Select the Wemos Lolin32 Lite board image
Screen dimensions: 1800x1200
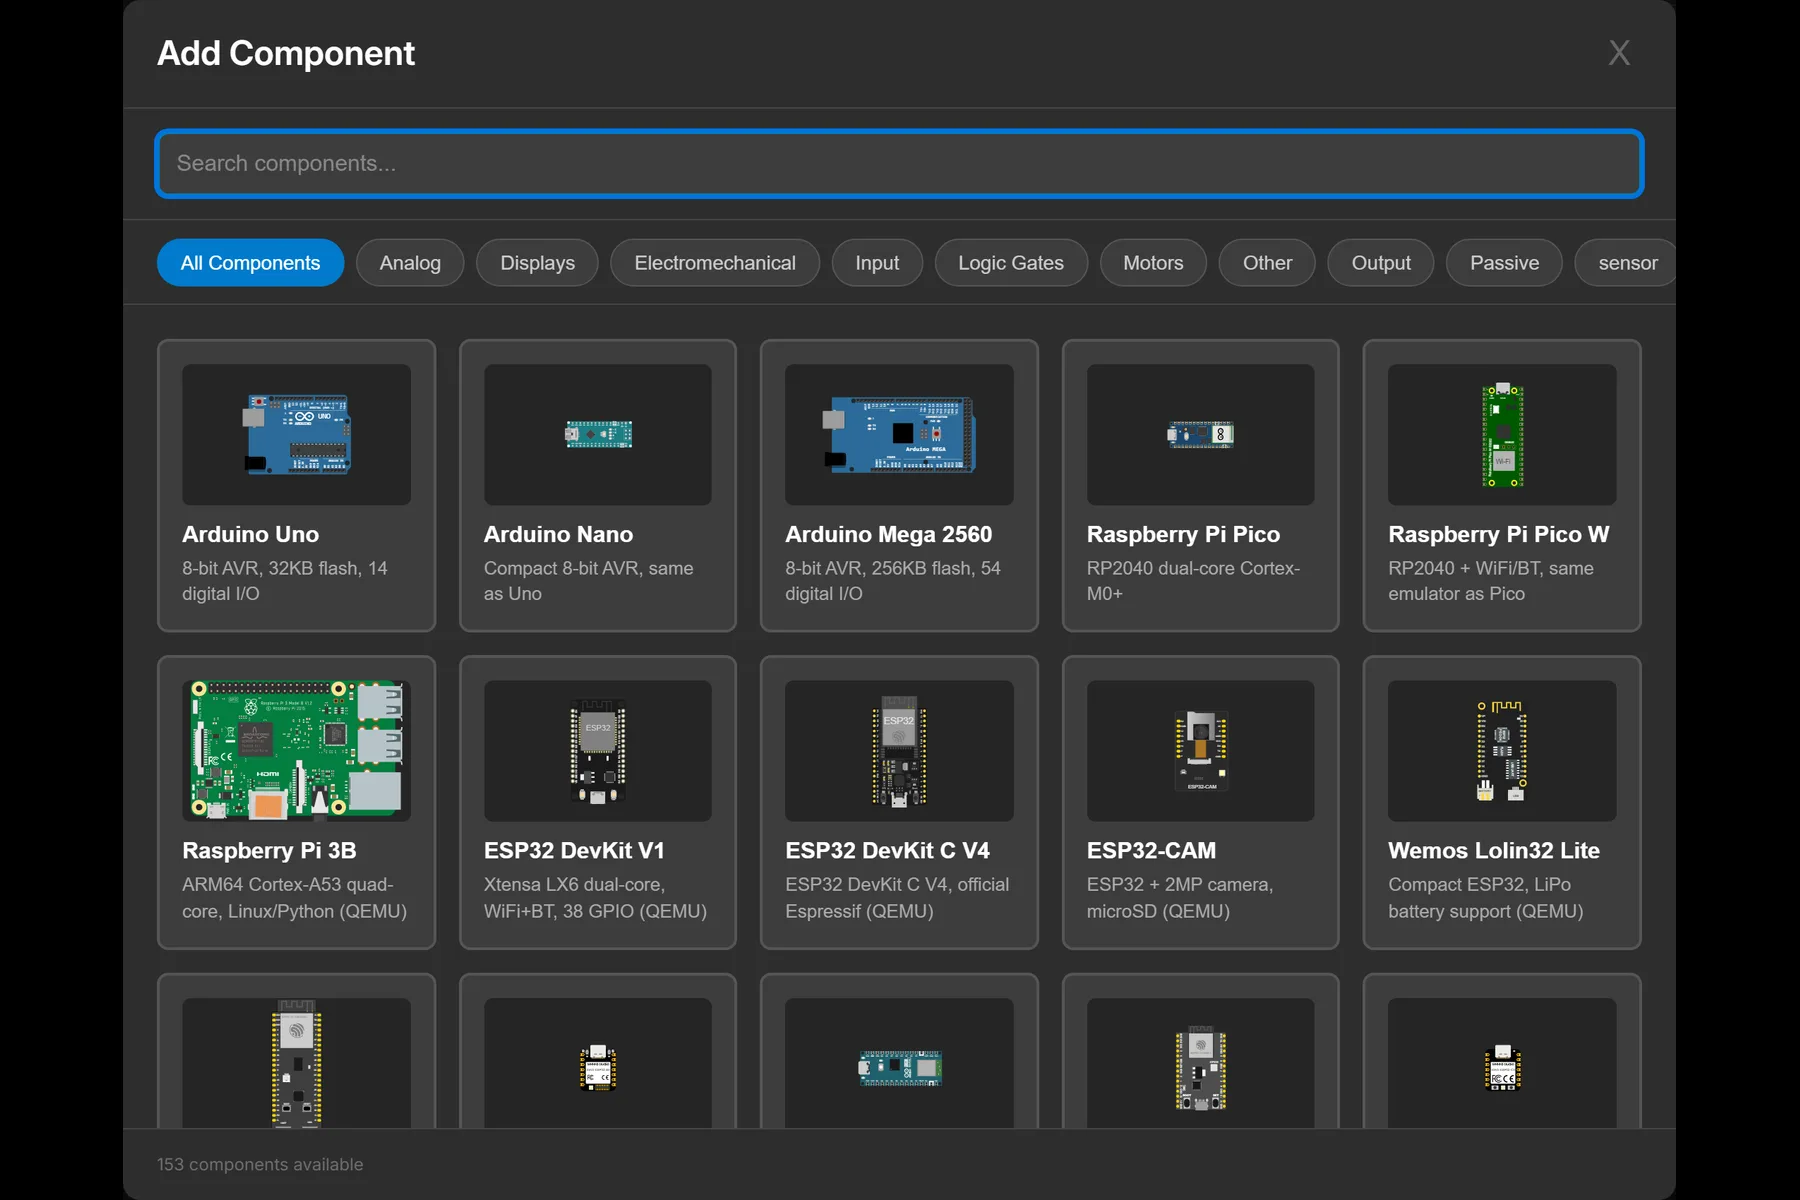tap(1502, 751)
